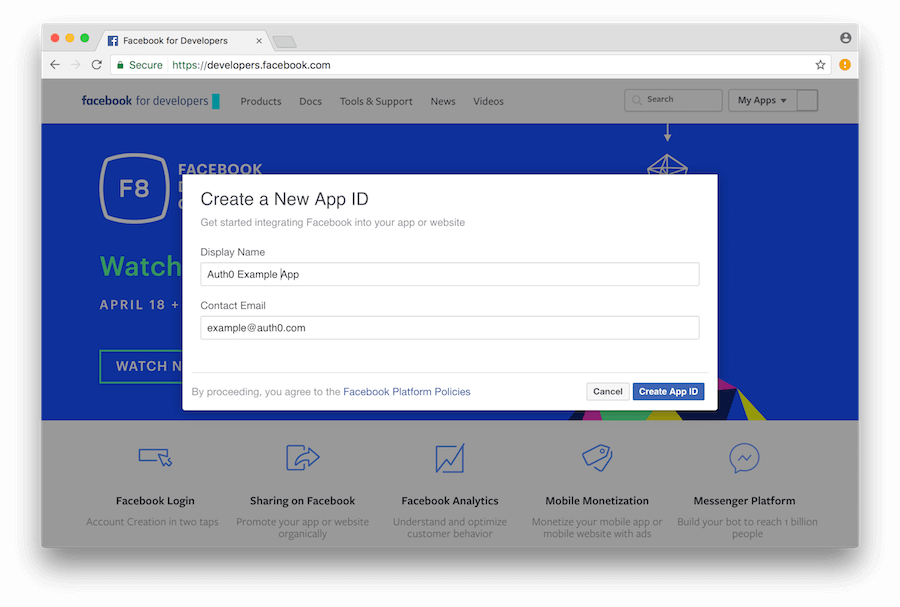
Task: Click the Facebook Login icon in footer
Action: click(x=155, y=458)
